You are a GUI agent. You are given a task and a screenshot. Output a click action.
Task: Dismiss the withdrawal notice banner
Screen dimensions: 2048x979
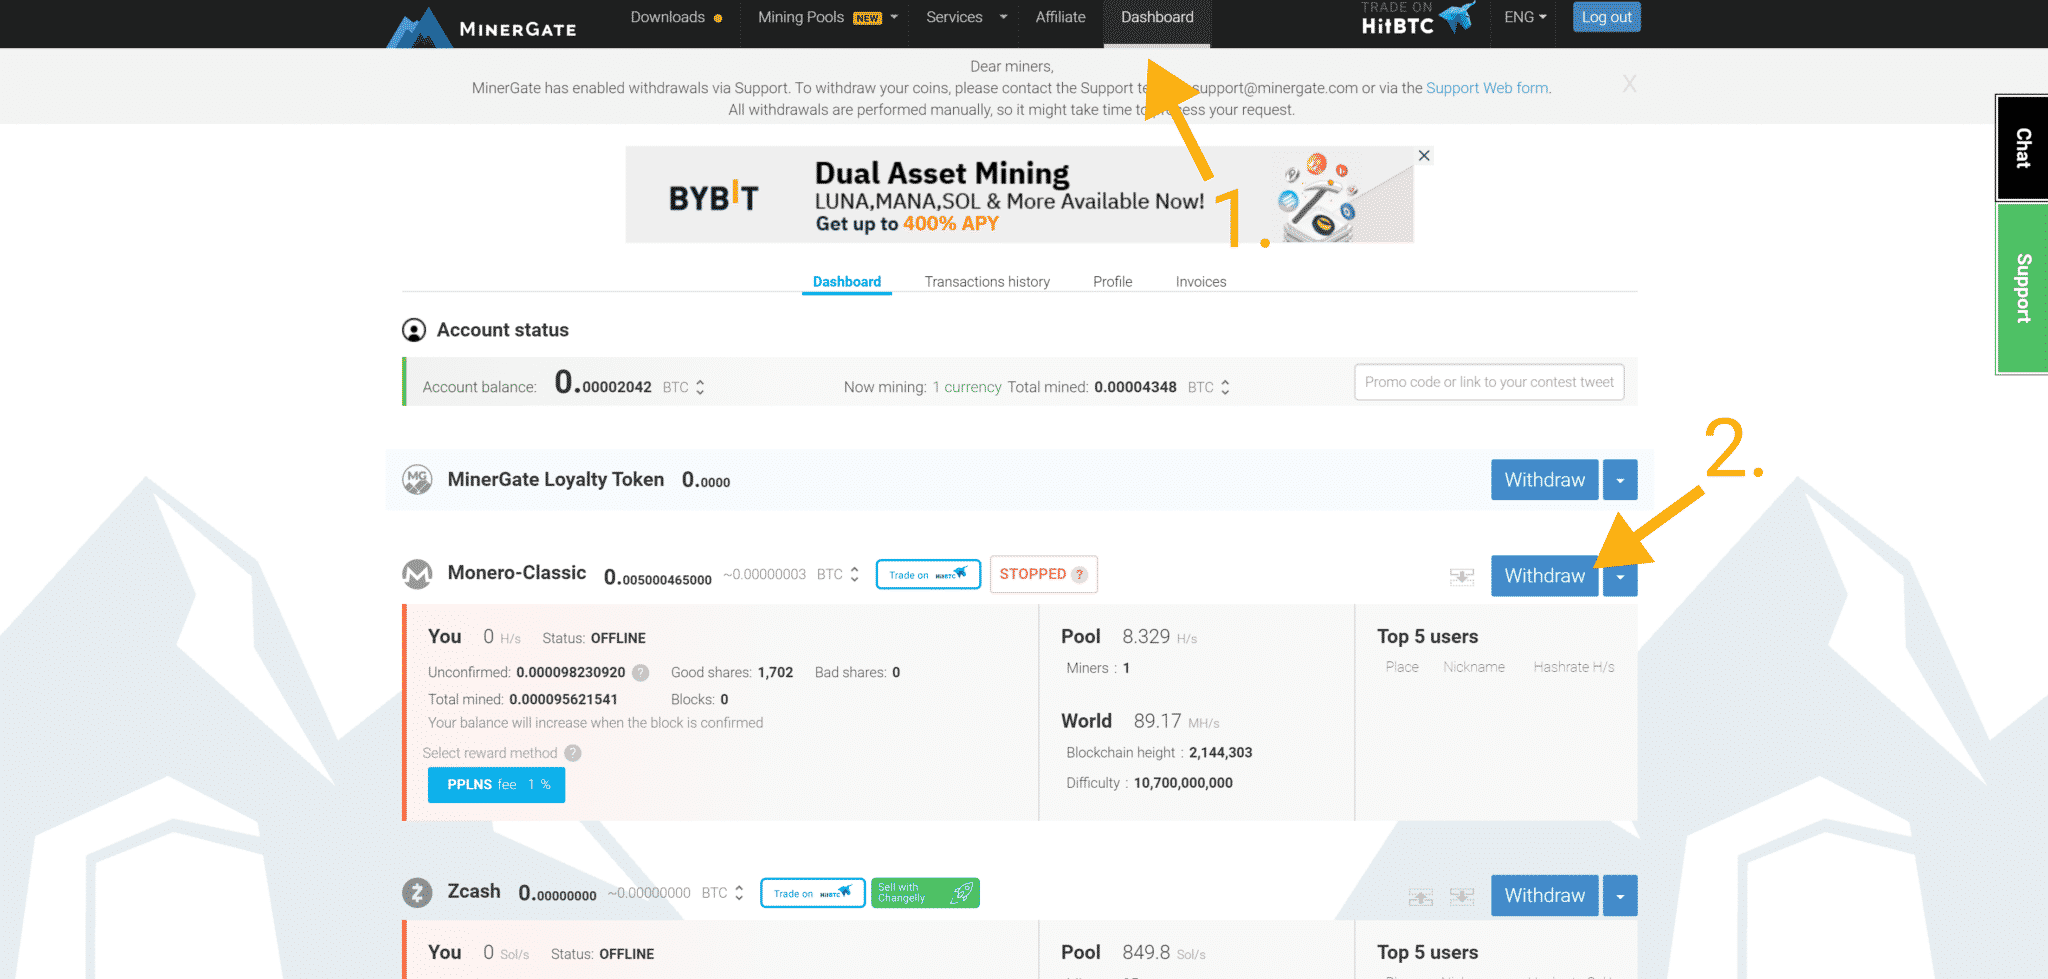click(1629, 85)
